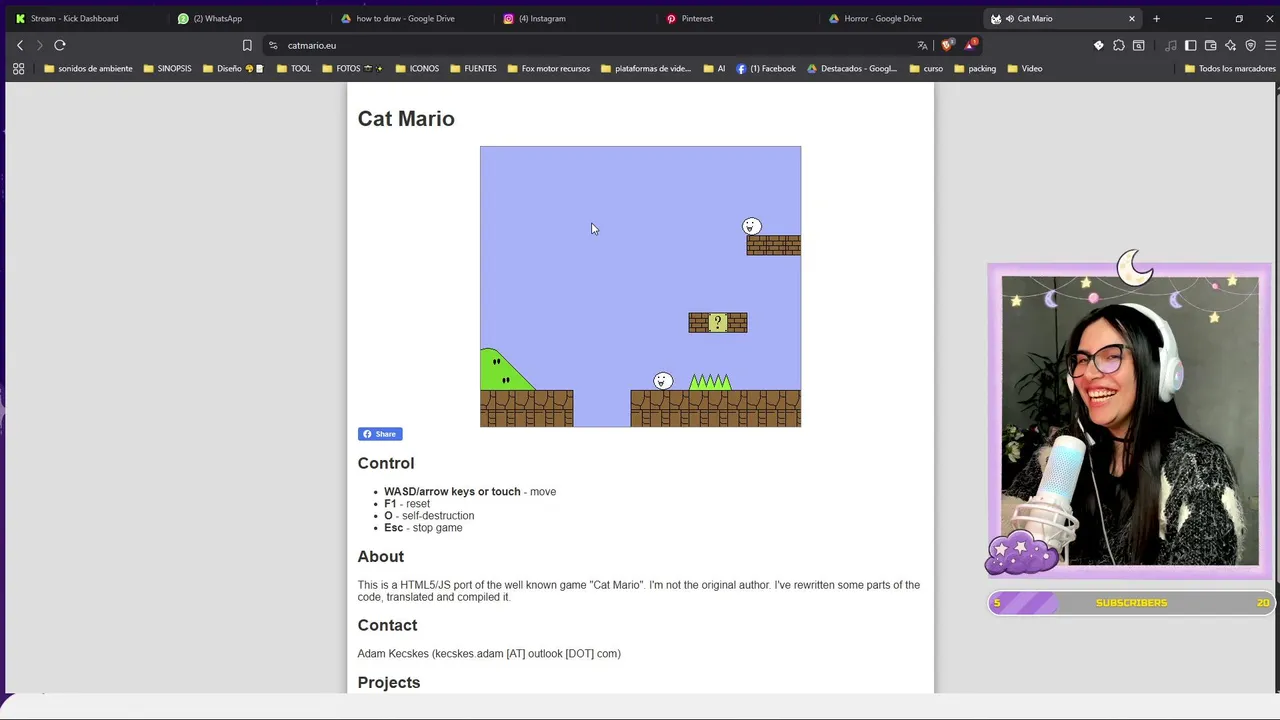
Task: Toggle the browser sidebar panel icon
Action: pos(1190,45)
